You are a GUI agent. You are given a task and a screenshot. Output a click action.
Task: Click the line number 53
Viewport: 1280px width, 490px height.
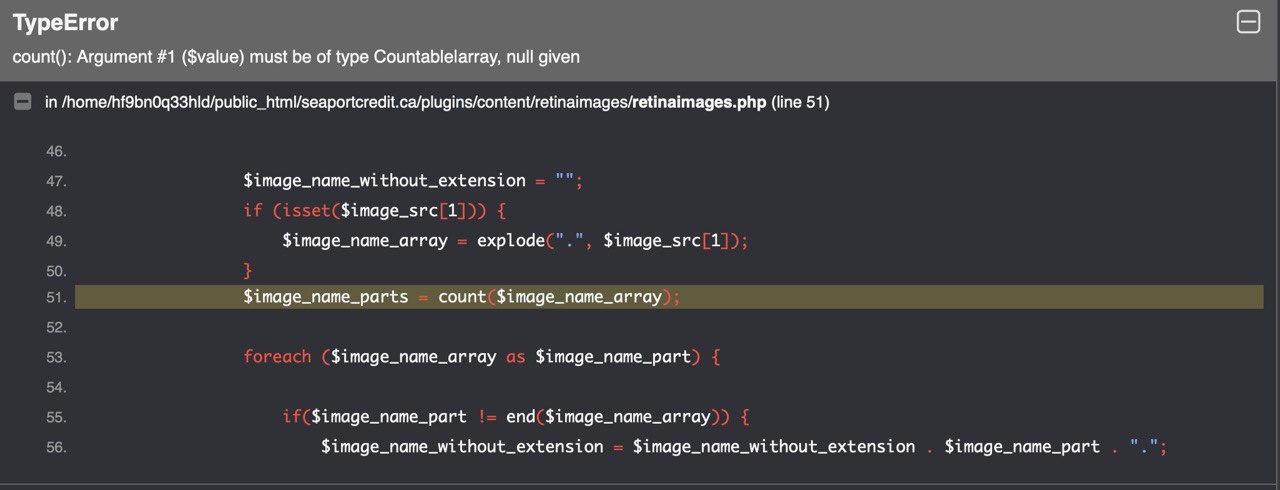click(56, 357)
